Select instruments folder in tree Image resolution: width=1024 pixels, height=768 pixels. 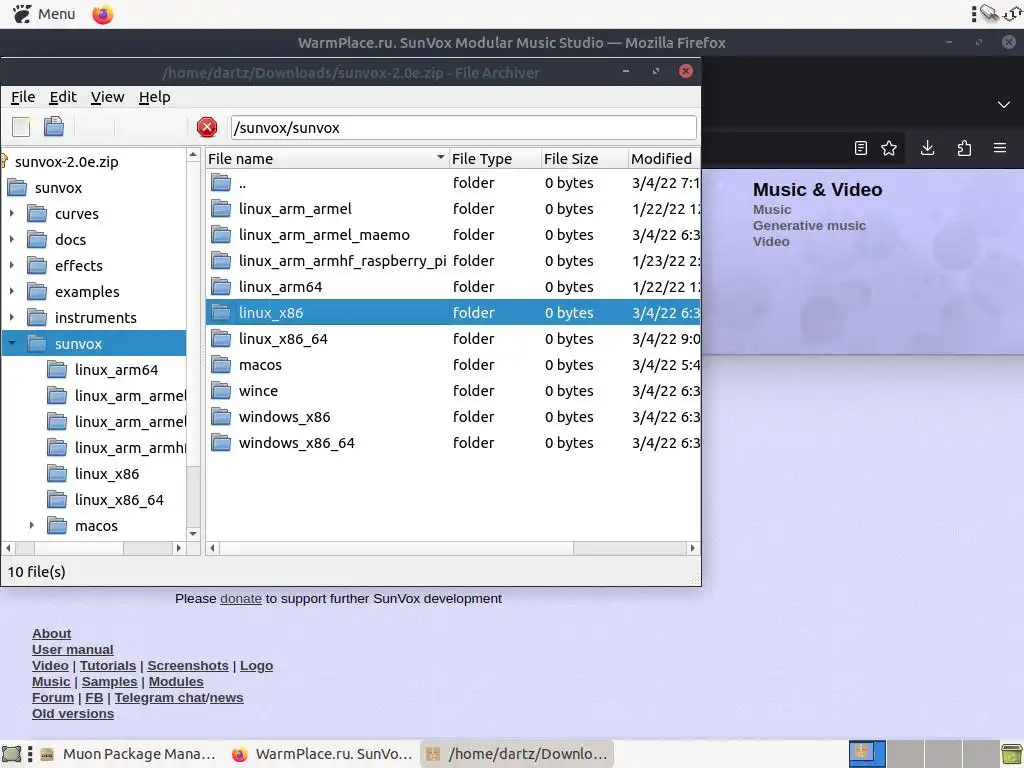point(95,317)
